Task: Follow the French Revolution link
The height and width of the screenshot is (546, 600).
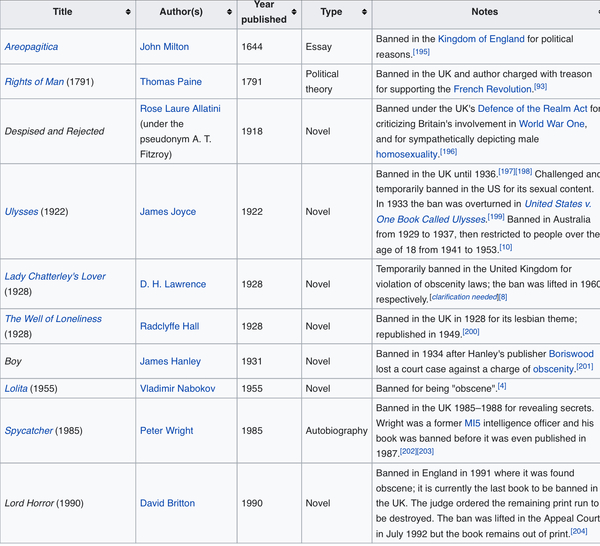Action: tap(492, 89)
